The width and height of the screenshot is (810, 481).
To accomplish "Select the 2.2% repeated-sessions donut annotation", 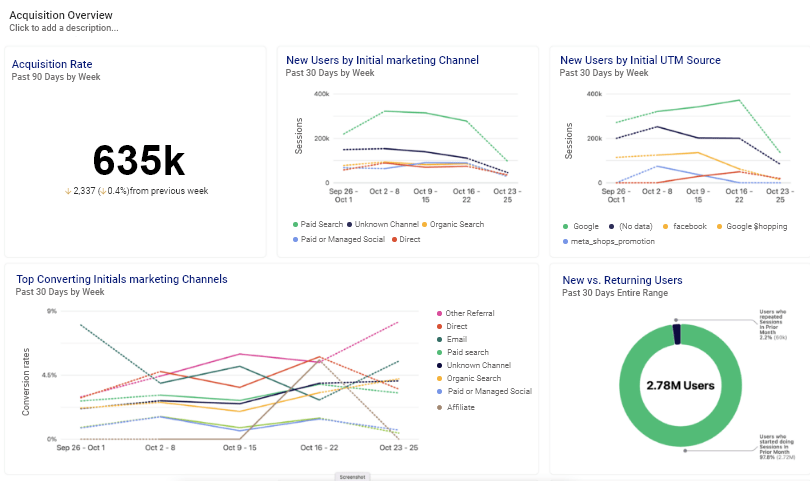I will pos(773,324).
